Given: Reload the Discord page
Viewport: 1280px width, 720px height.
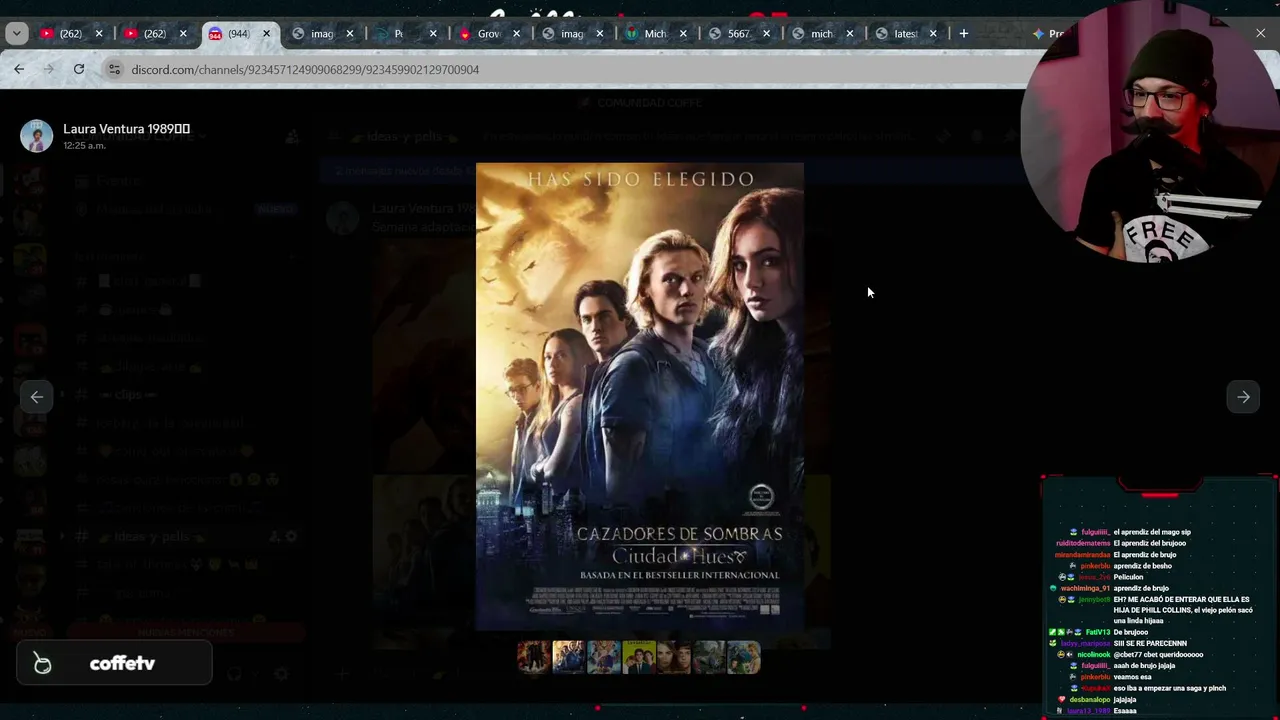Looking at the screenshot, I should 79,69.
